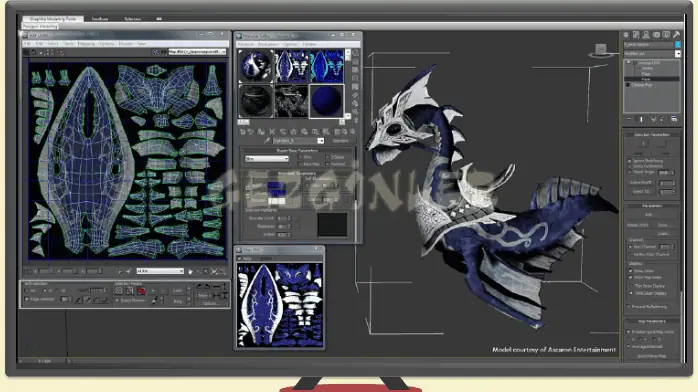
Task: Click Show Map in Viewport in the Material Editor
Action: point(326,132)
